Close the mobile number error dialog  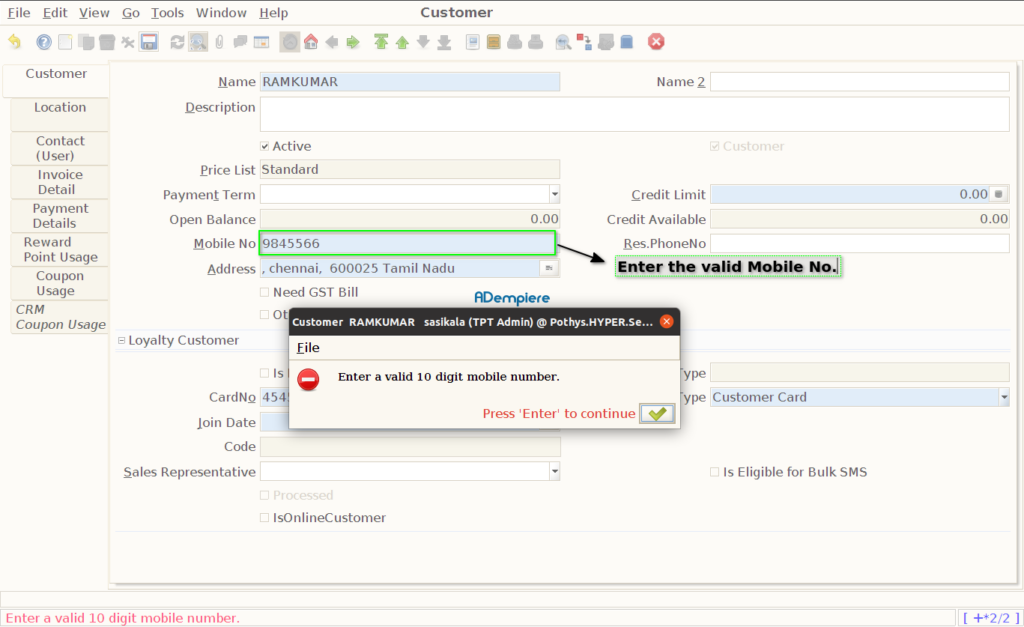point(666,321)
